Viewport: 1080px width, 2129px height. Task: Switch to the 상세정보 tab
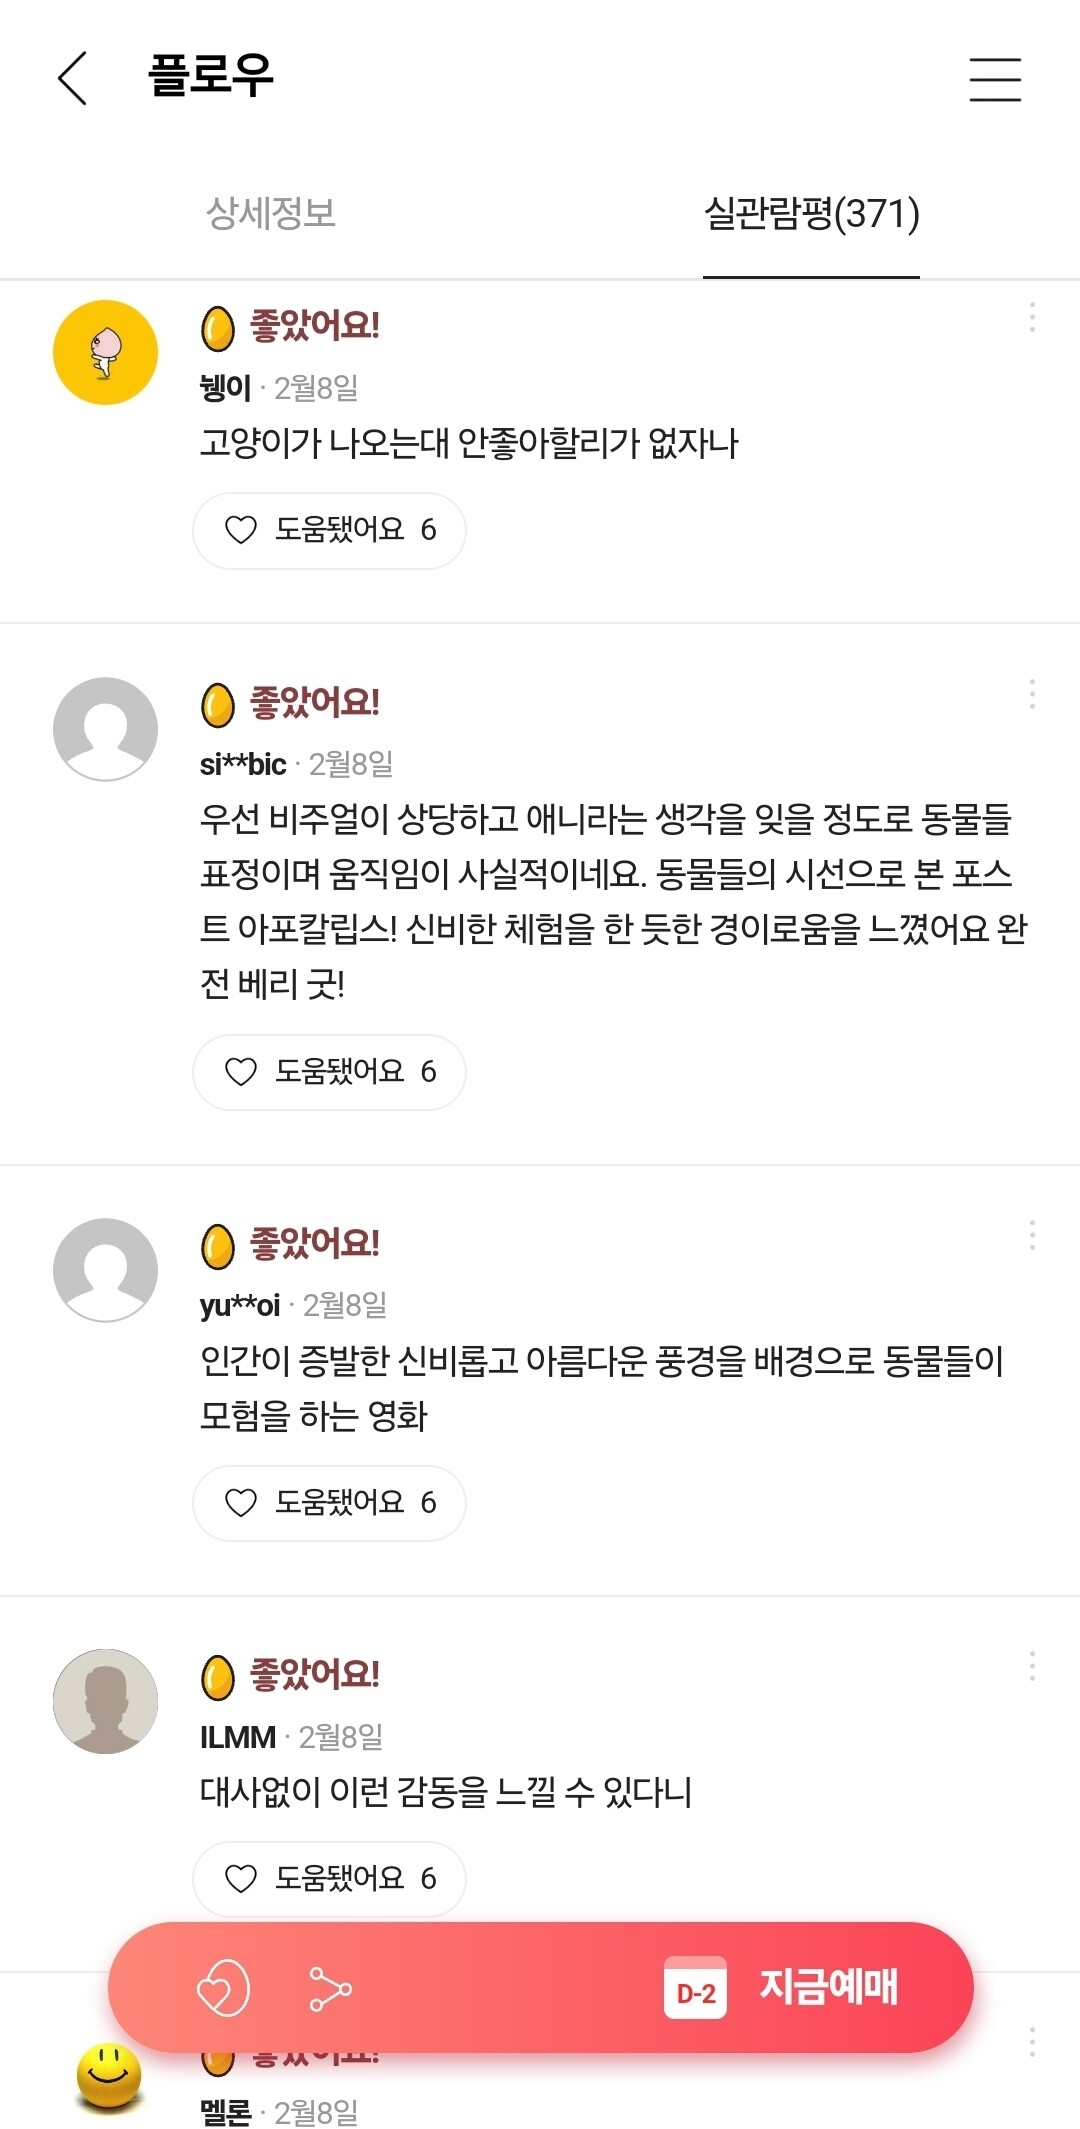pos(270,213)
